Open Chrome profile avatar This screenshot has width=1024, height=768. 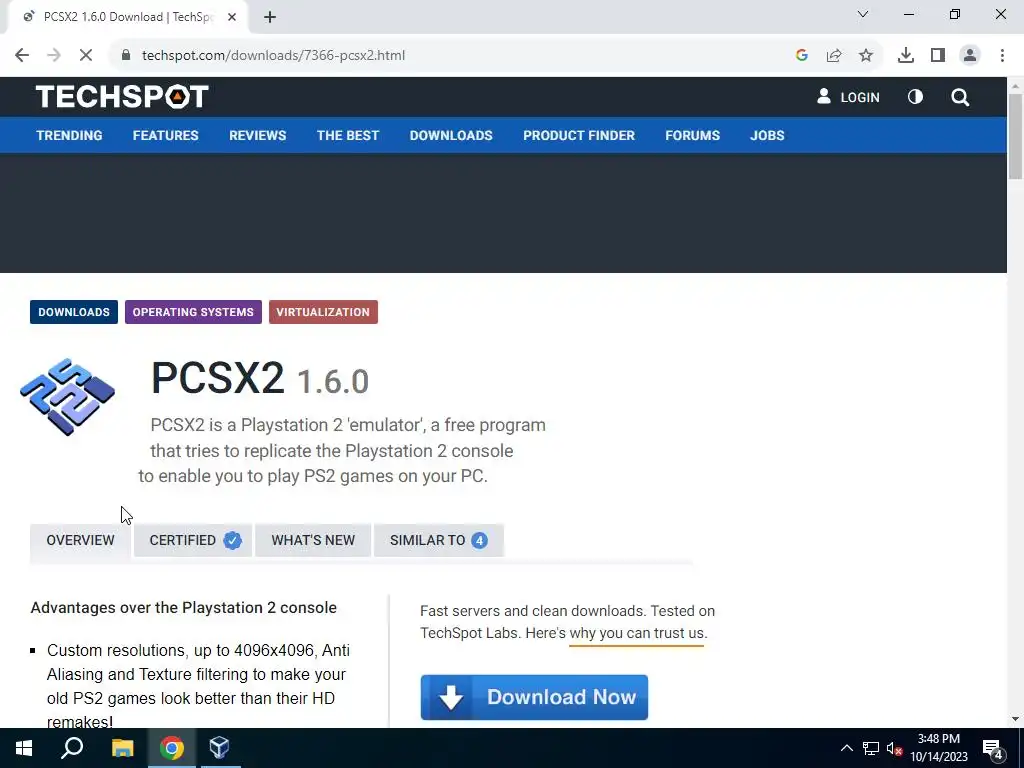tap(970, 56)
